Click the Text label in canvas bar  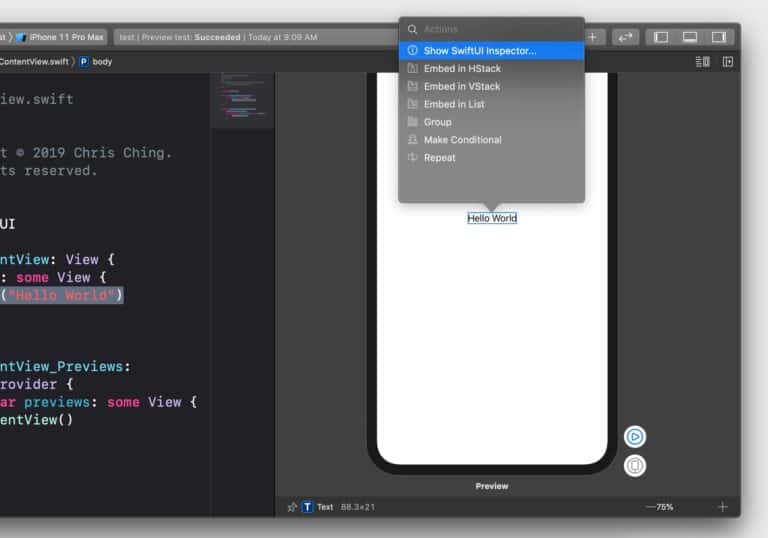click(325, 507)
